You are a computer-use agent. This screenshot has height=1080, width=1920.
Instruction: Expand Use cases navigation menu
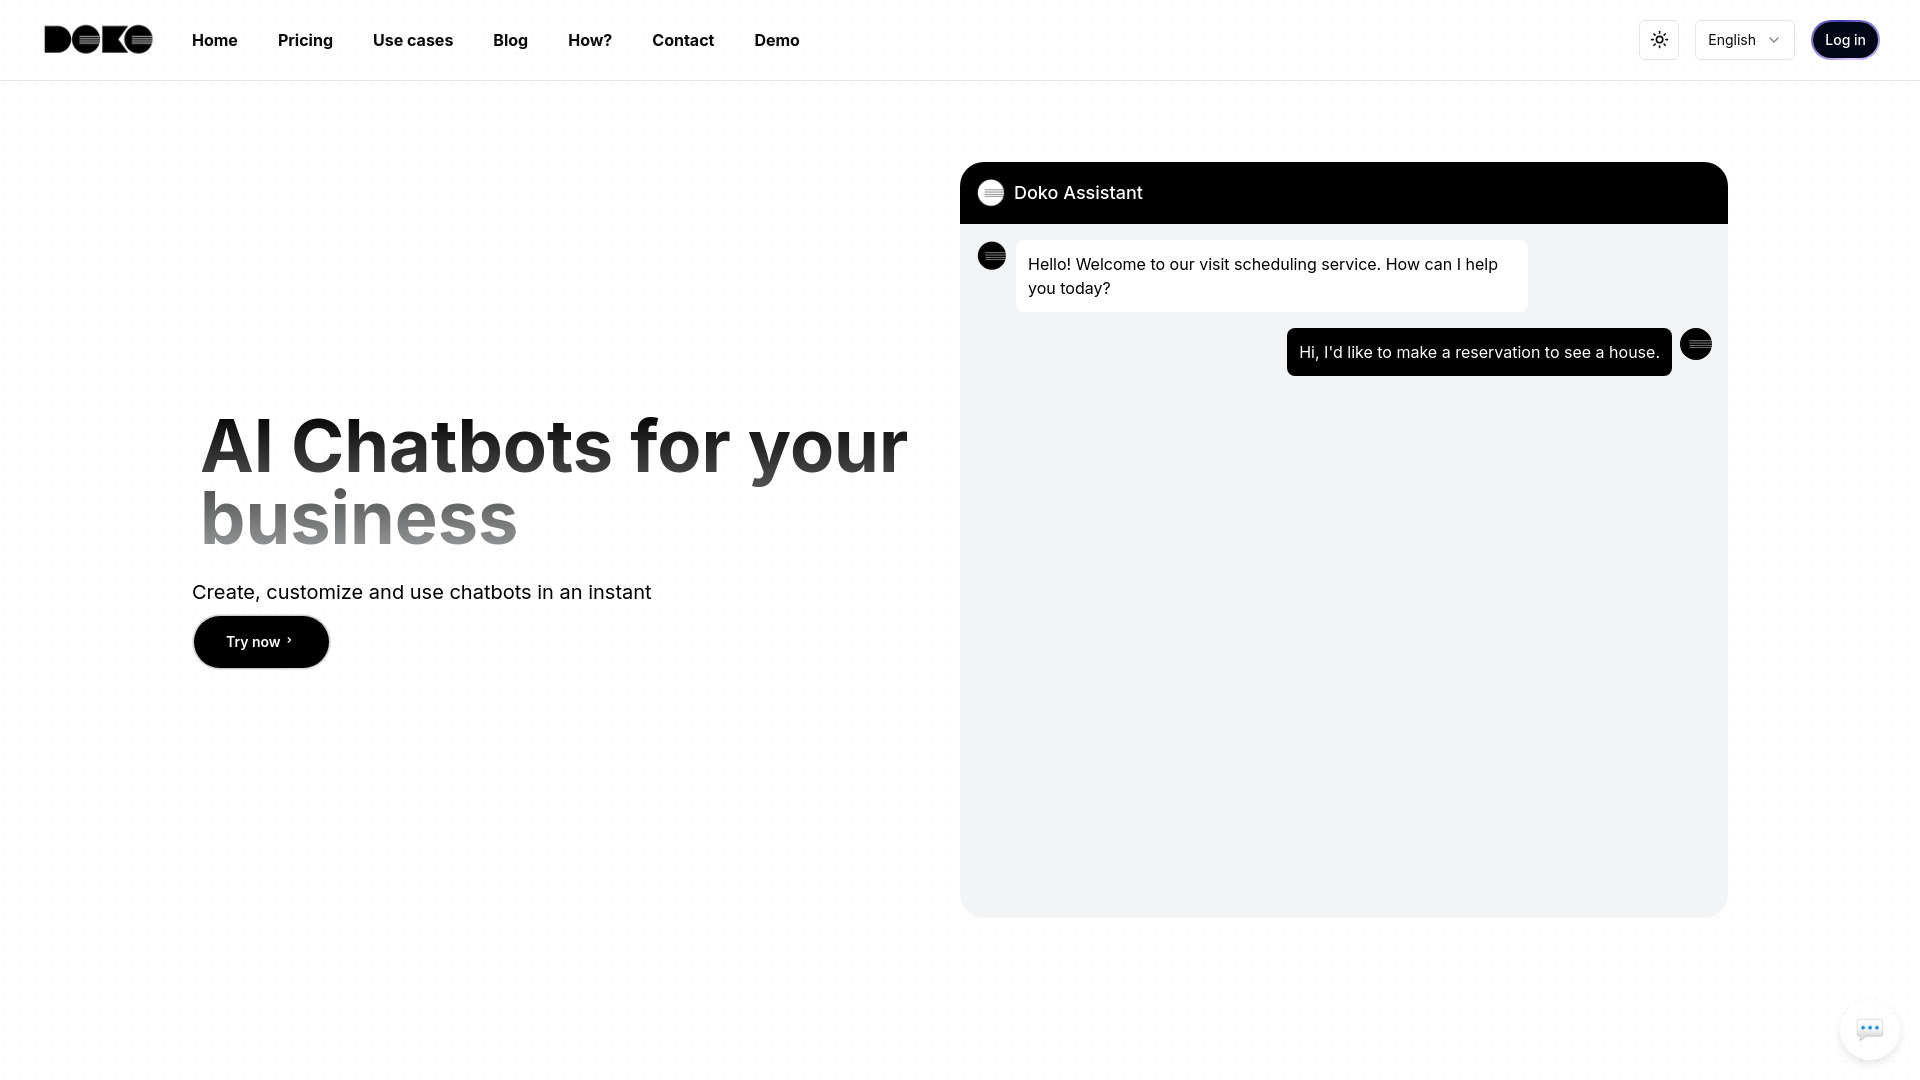pos(413,40)
